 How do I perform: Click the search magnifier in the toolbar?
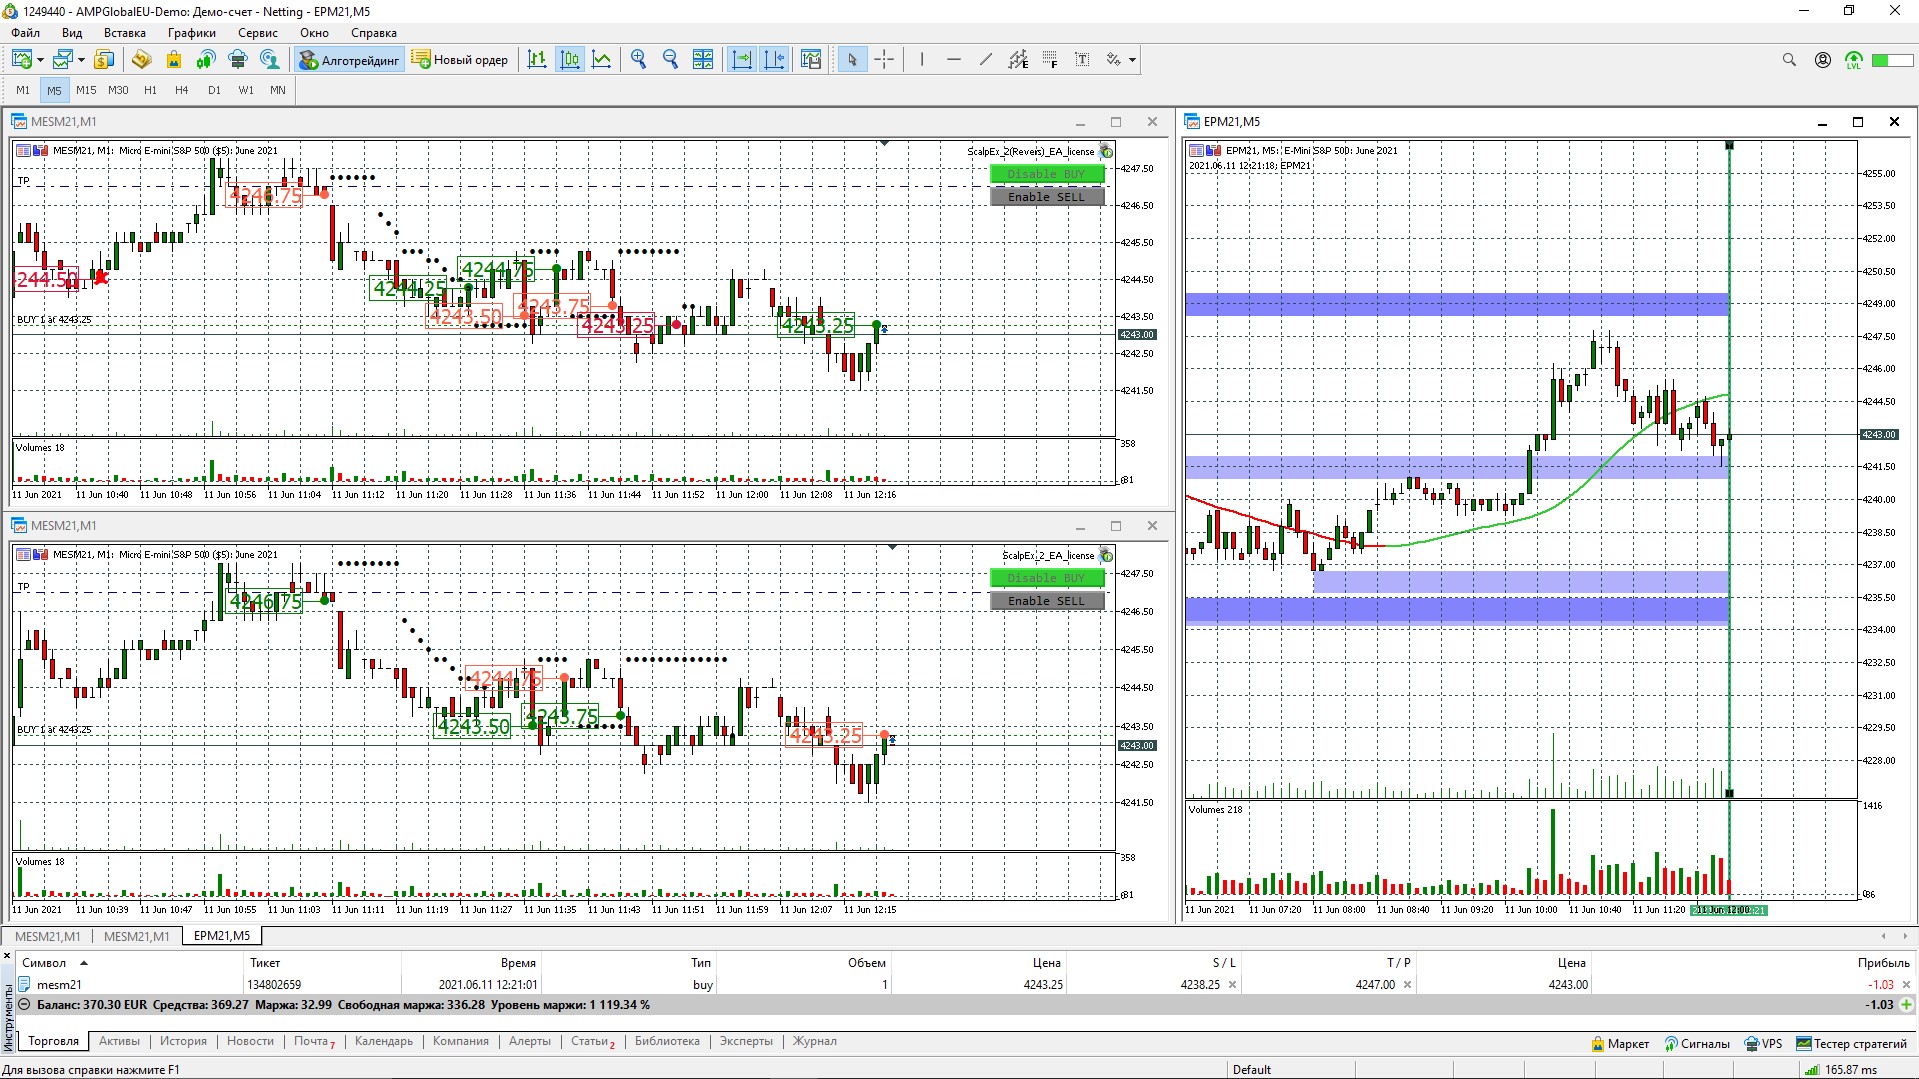(1789, 60)
